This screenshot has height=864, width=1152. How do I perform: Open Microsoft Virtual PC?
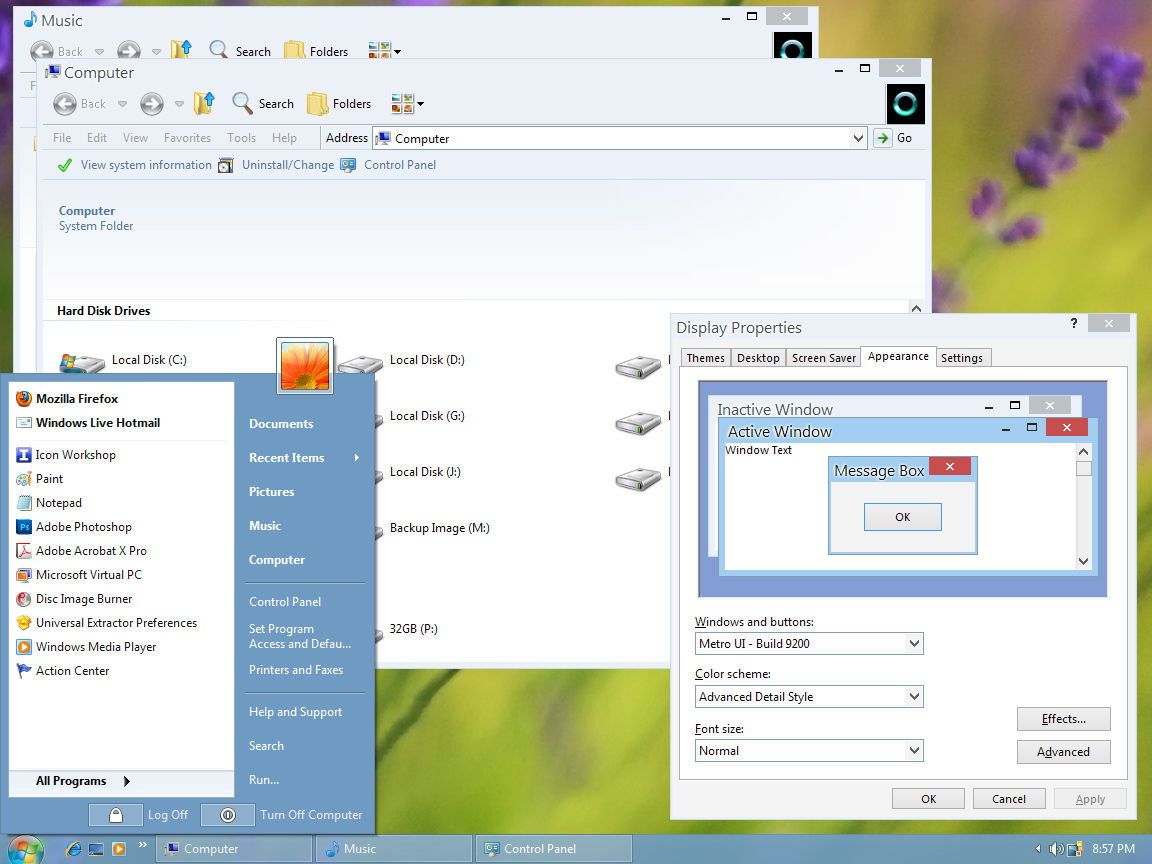95,574
